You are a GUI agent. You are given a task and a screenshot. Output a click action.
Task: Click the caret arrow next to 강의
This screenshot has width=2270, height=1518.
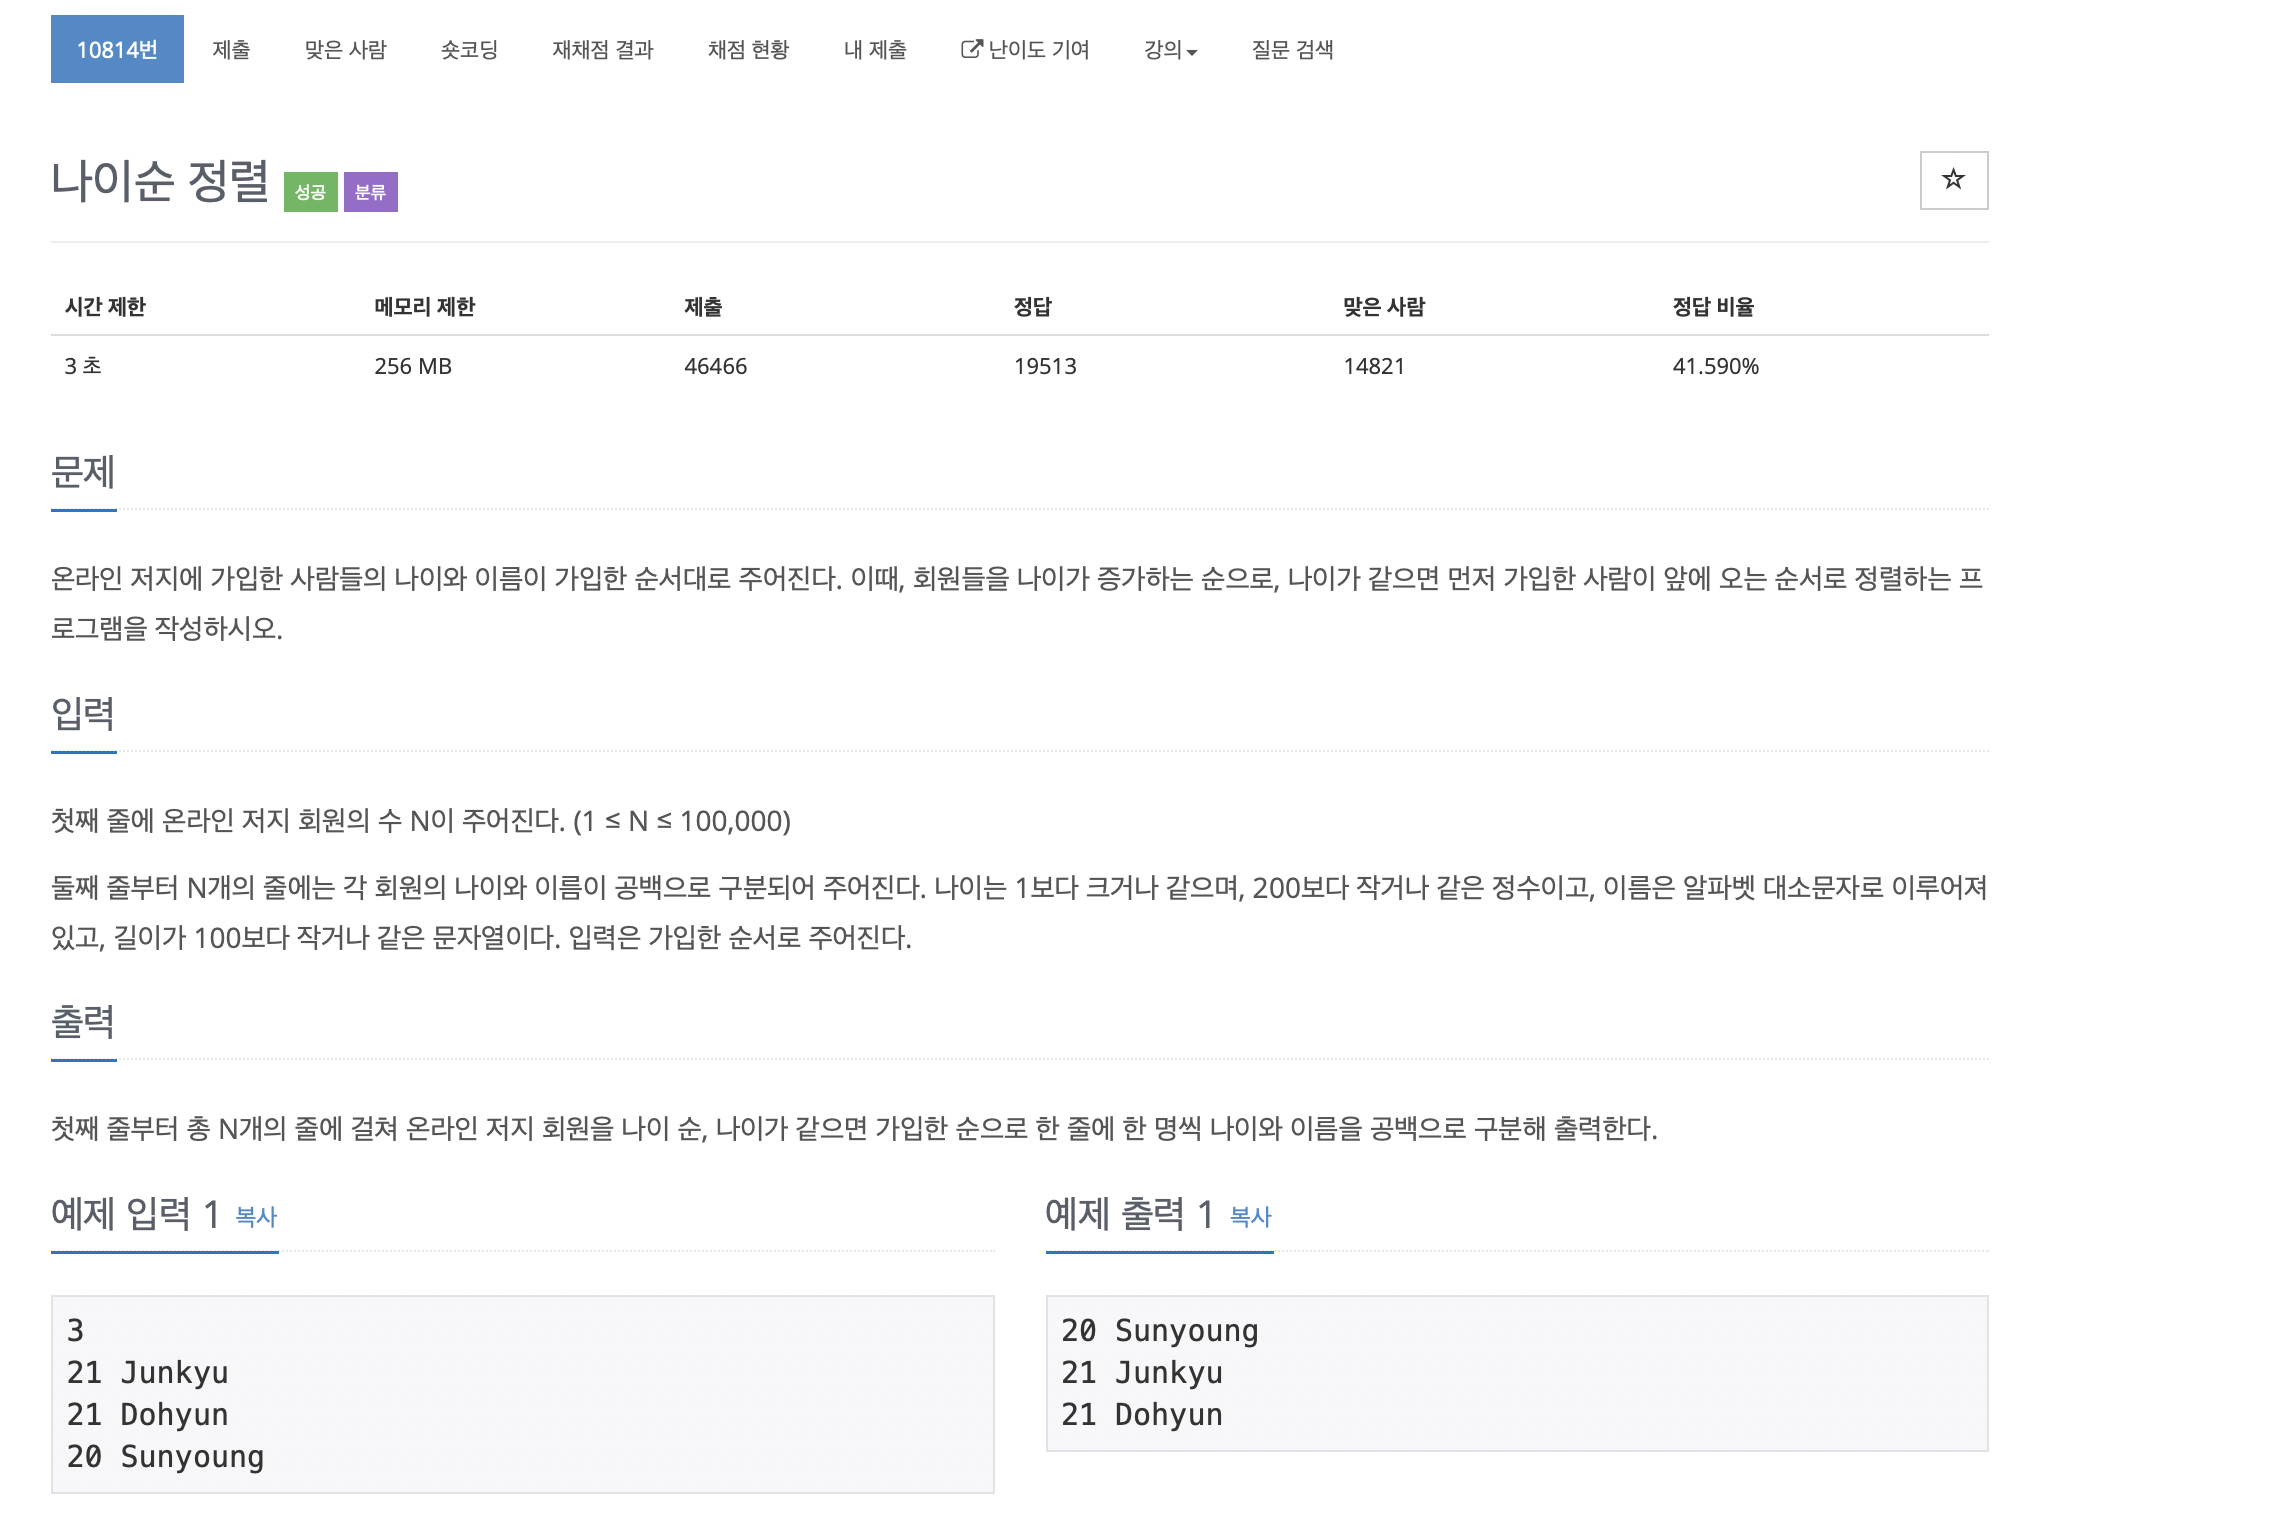tap(1192, 52)
